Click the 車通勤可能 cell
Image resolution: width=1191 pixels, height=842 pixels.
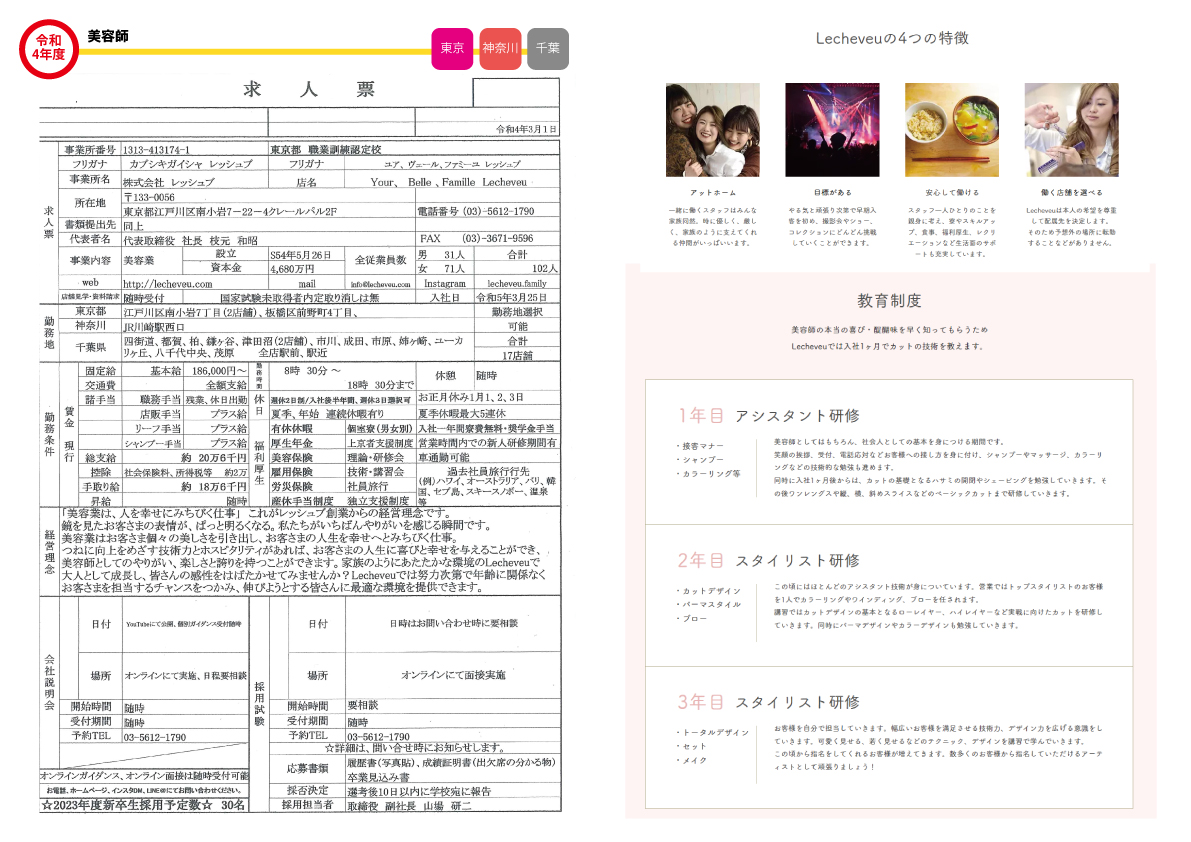444,458
